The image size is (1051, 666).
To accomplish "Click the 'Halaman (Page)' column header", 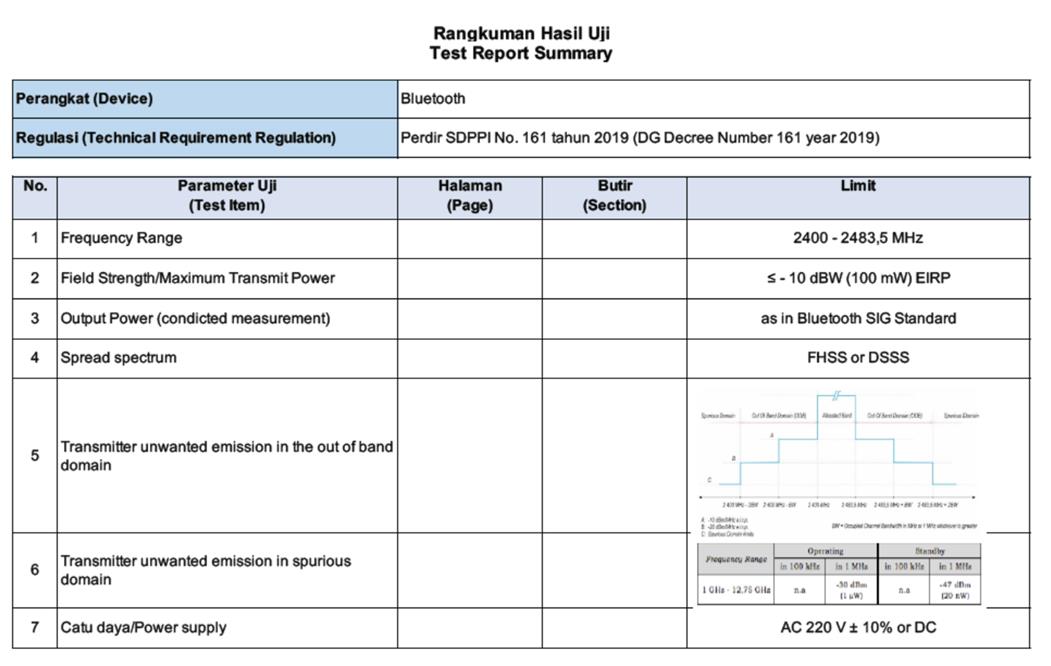I will click(x=470, y=196).
